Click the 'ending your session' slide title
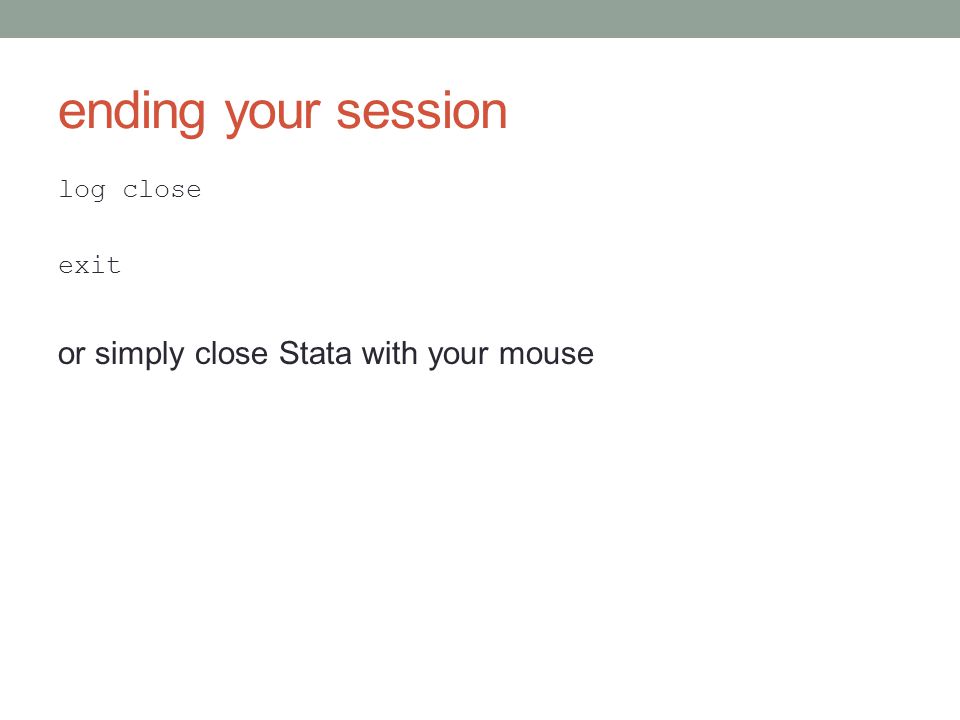Screen dimensions: 960x720 [282, 113]
